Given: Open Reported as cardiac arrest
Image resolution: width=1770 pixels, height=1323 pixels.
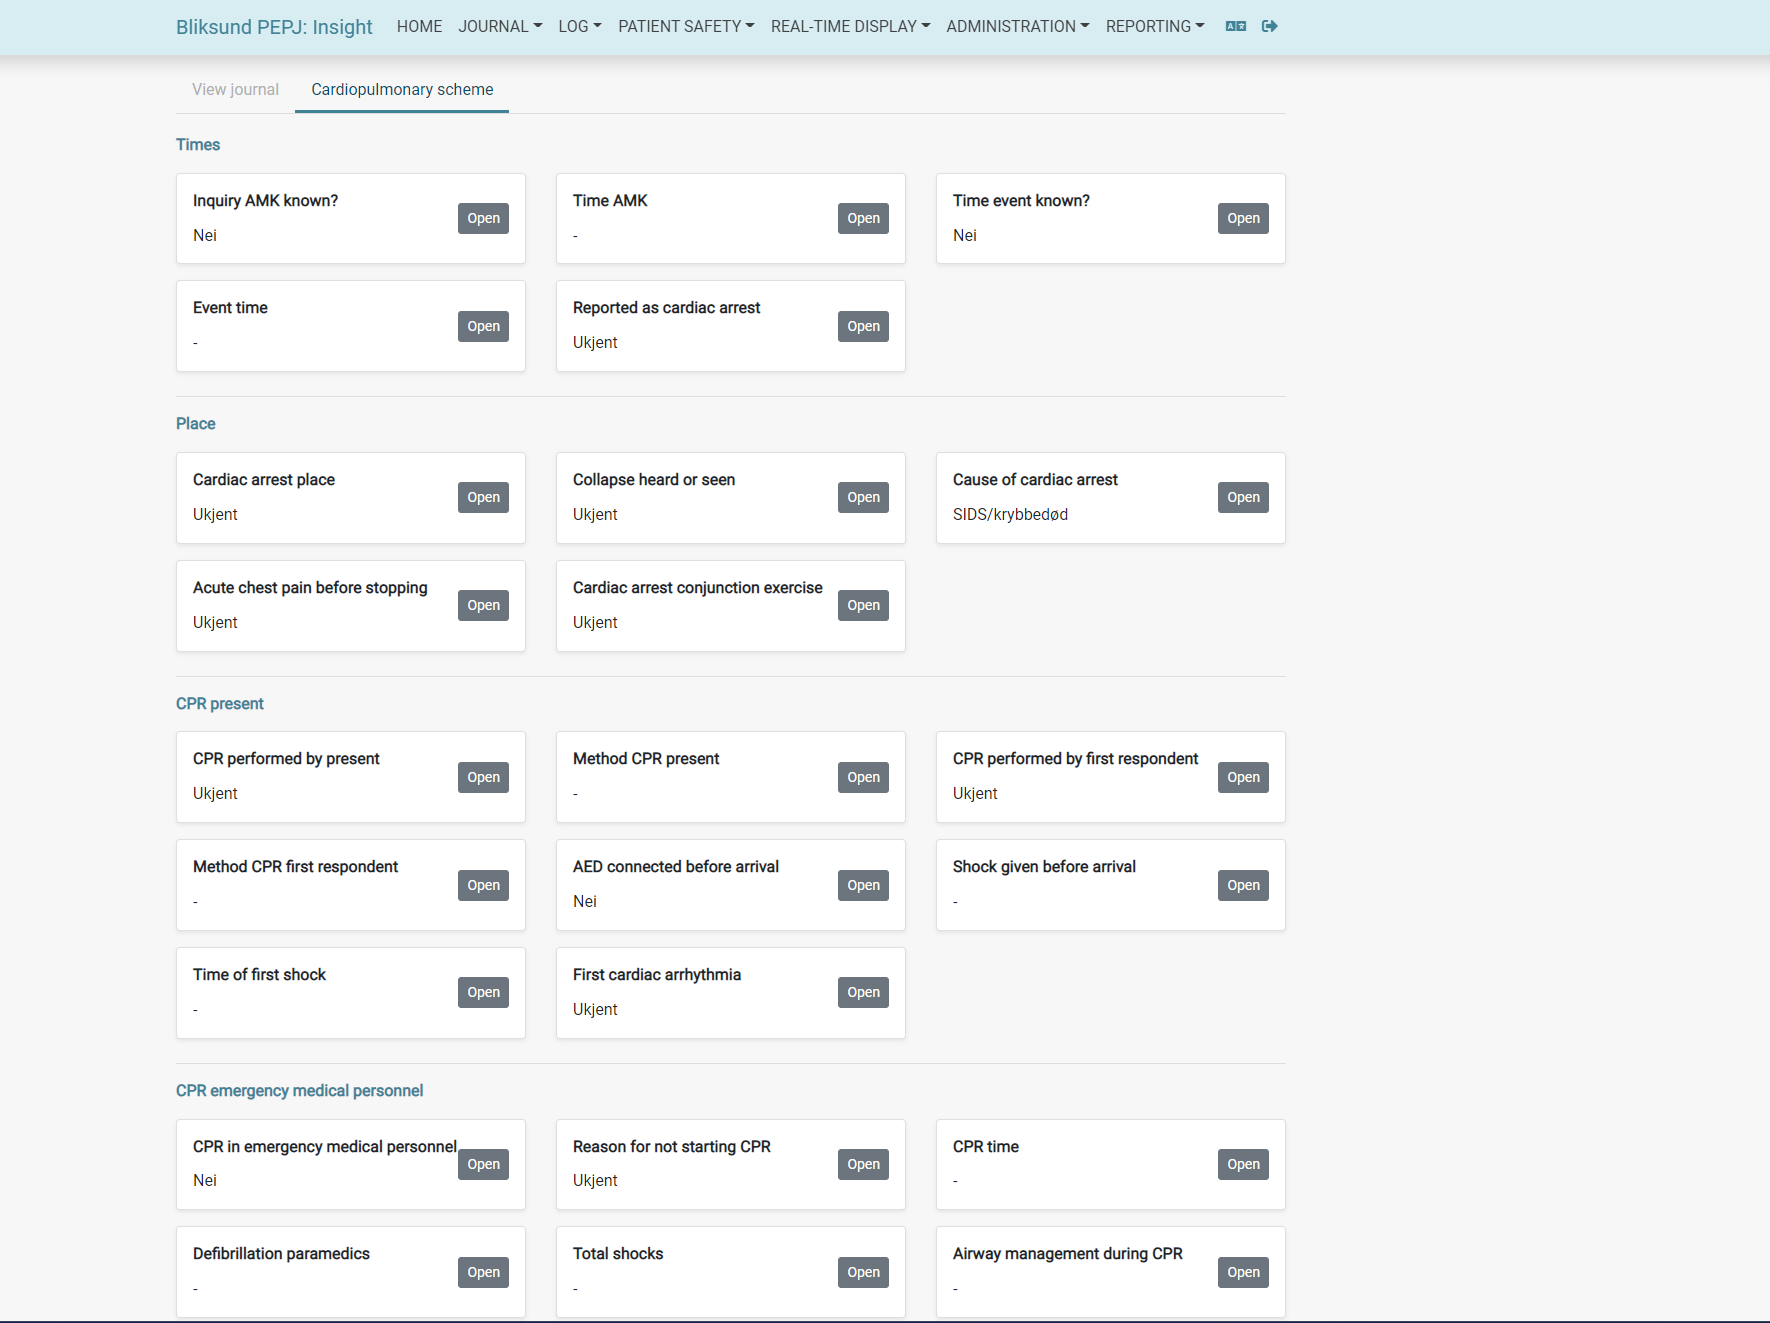Looking at the screenshot, I should click(863, 326).
